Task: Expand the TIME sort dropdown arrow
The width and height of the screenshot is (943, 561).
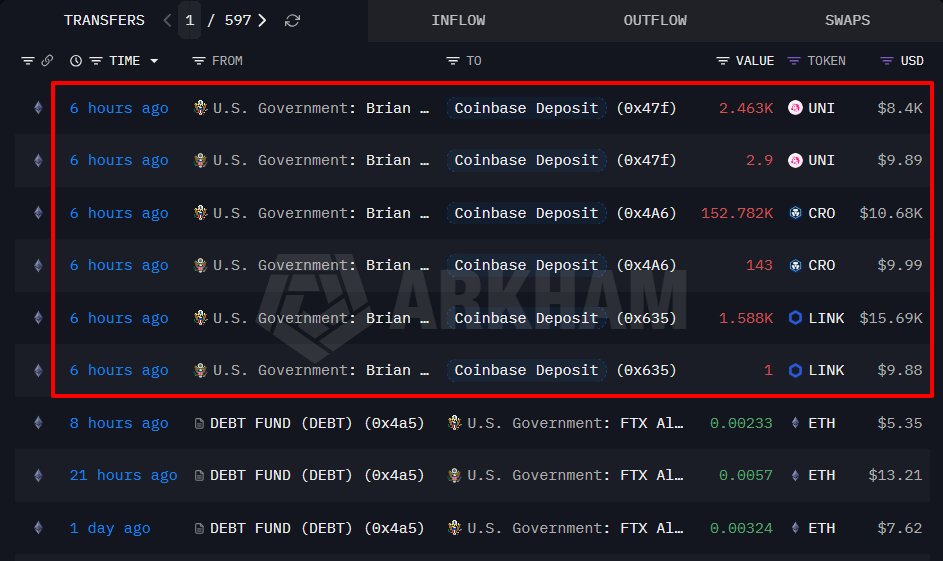Action: (154, 61)
